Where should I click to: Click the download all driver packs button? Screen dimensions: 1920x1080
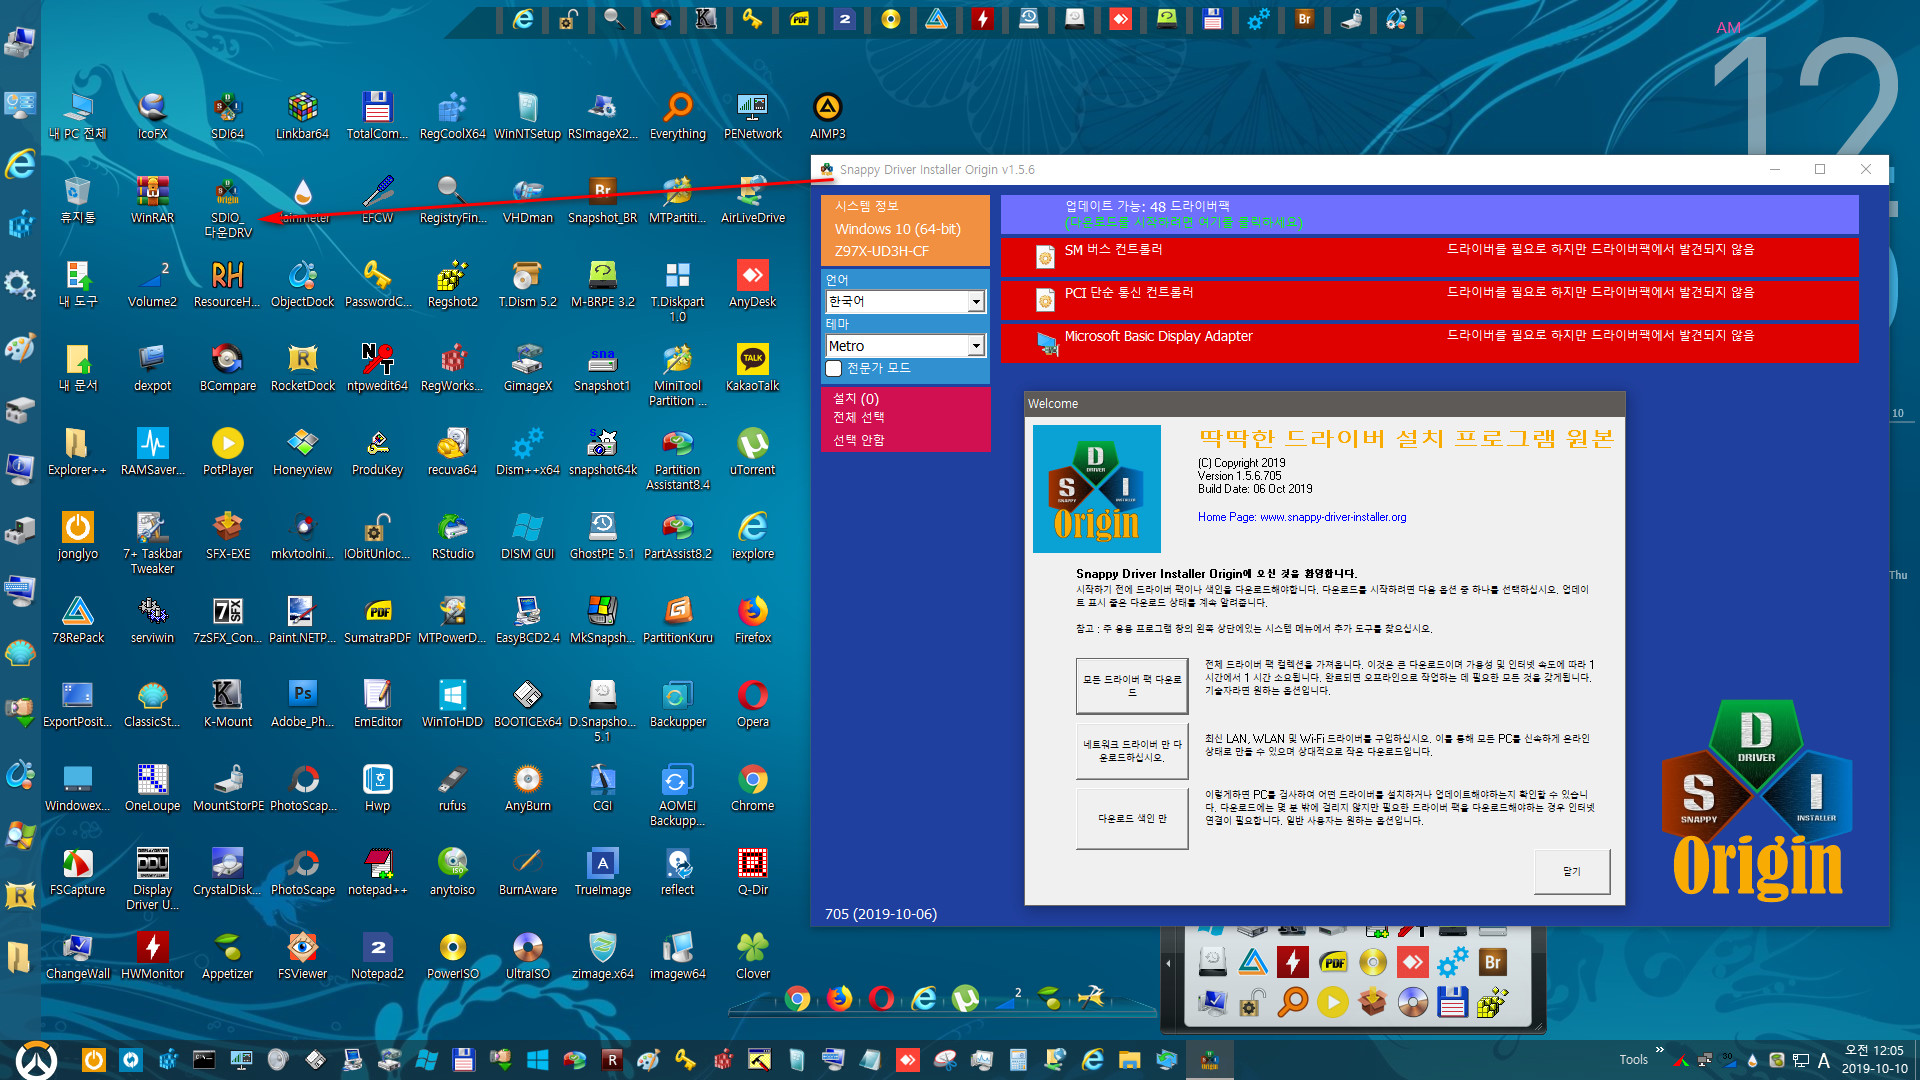1132,686
